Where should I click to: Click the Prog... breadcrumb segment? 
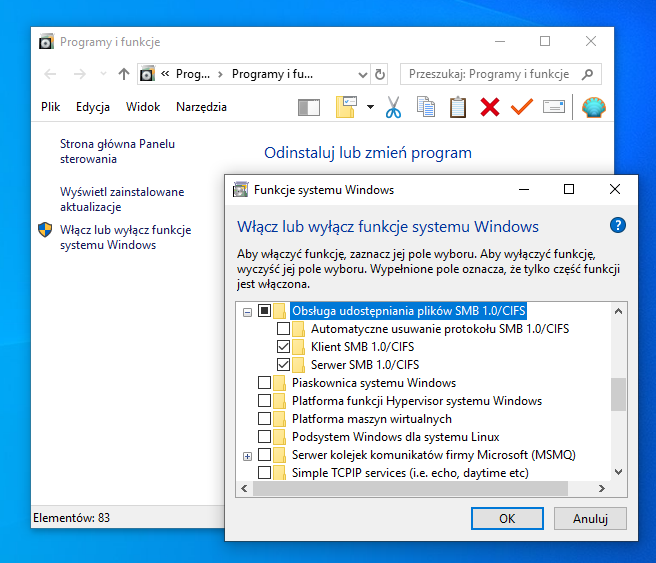coord(193,74)
